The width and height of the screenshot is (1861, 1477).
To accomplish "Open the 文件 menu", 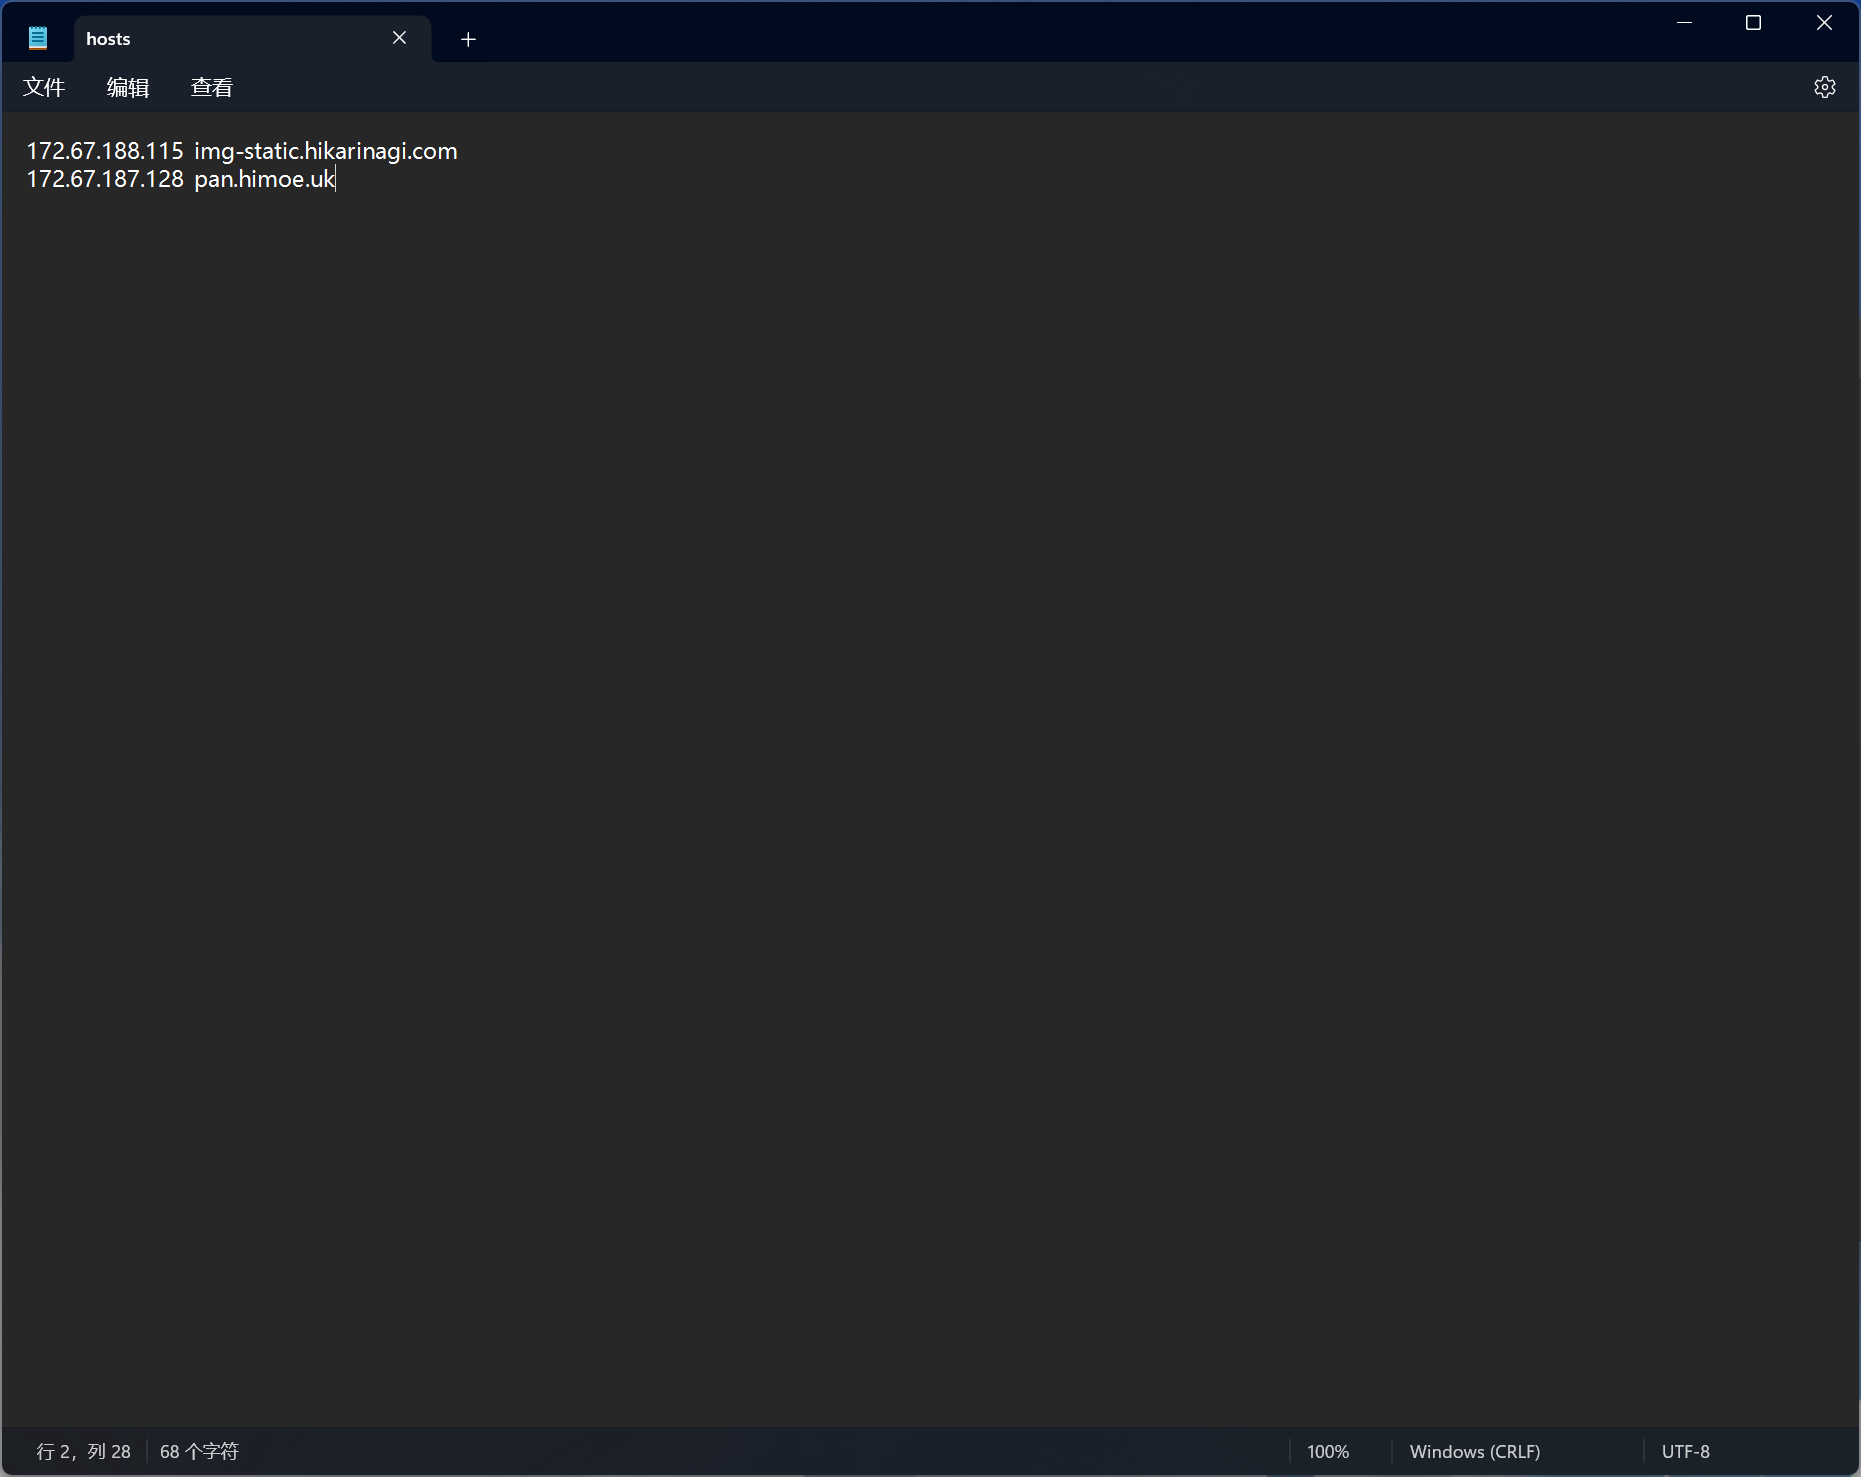I will [44, 87].
